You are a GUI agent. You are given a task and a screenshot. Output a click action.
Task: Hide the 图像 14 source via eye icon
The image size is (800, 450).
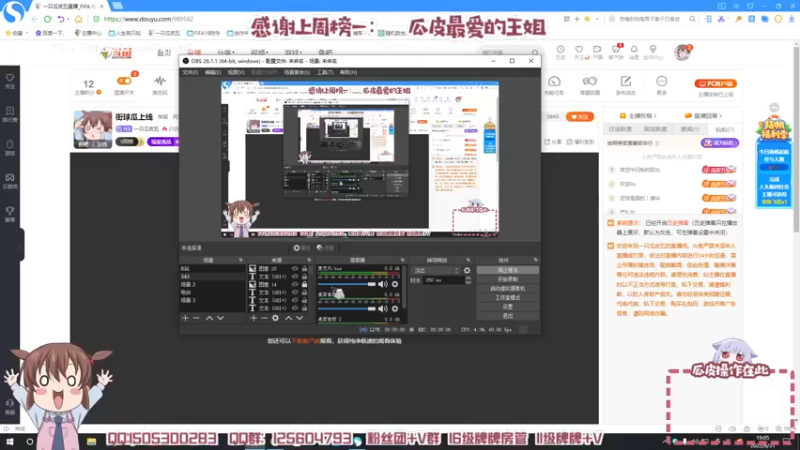click(x=295, y=284)
